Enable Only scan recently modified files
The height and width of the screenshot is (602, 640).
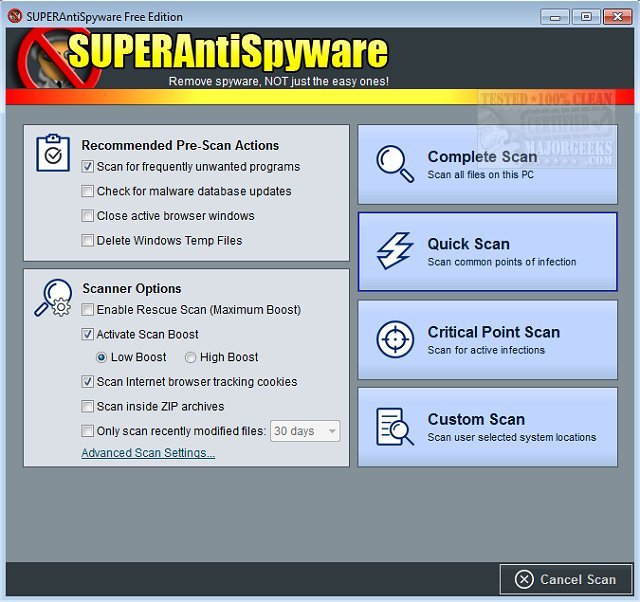click(x=87, y=431)
